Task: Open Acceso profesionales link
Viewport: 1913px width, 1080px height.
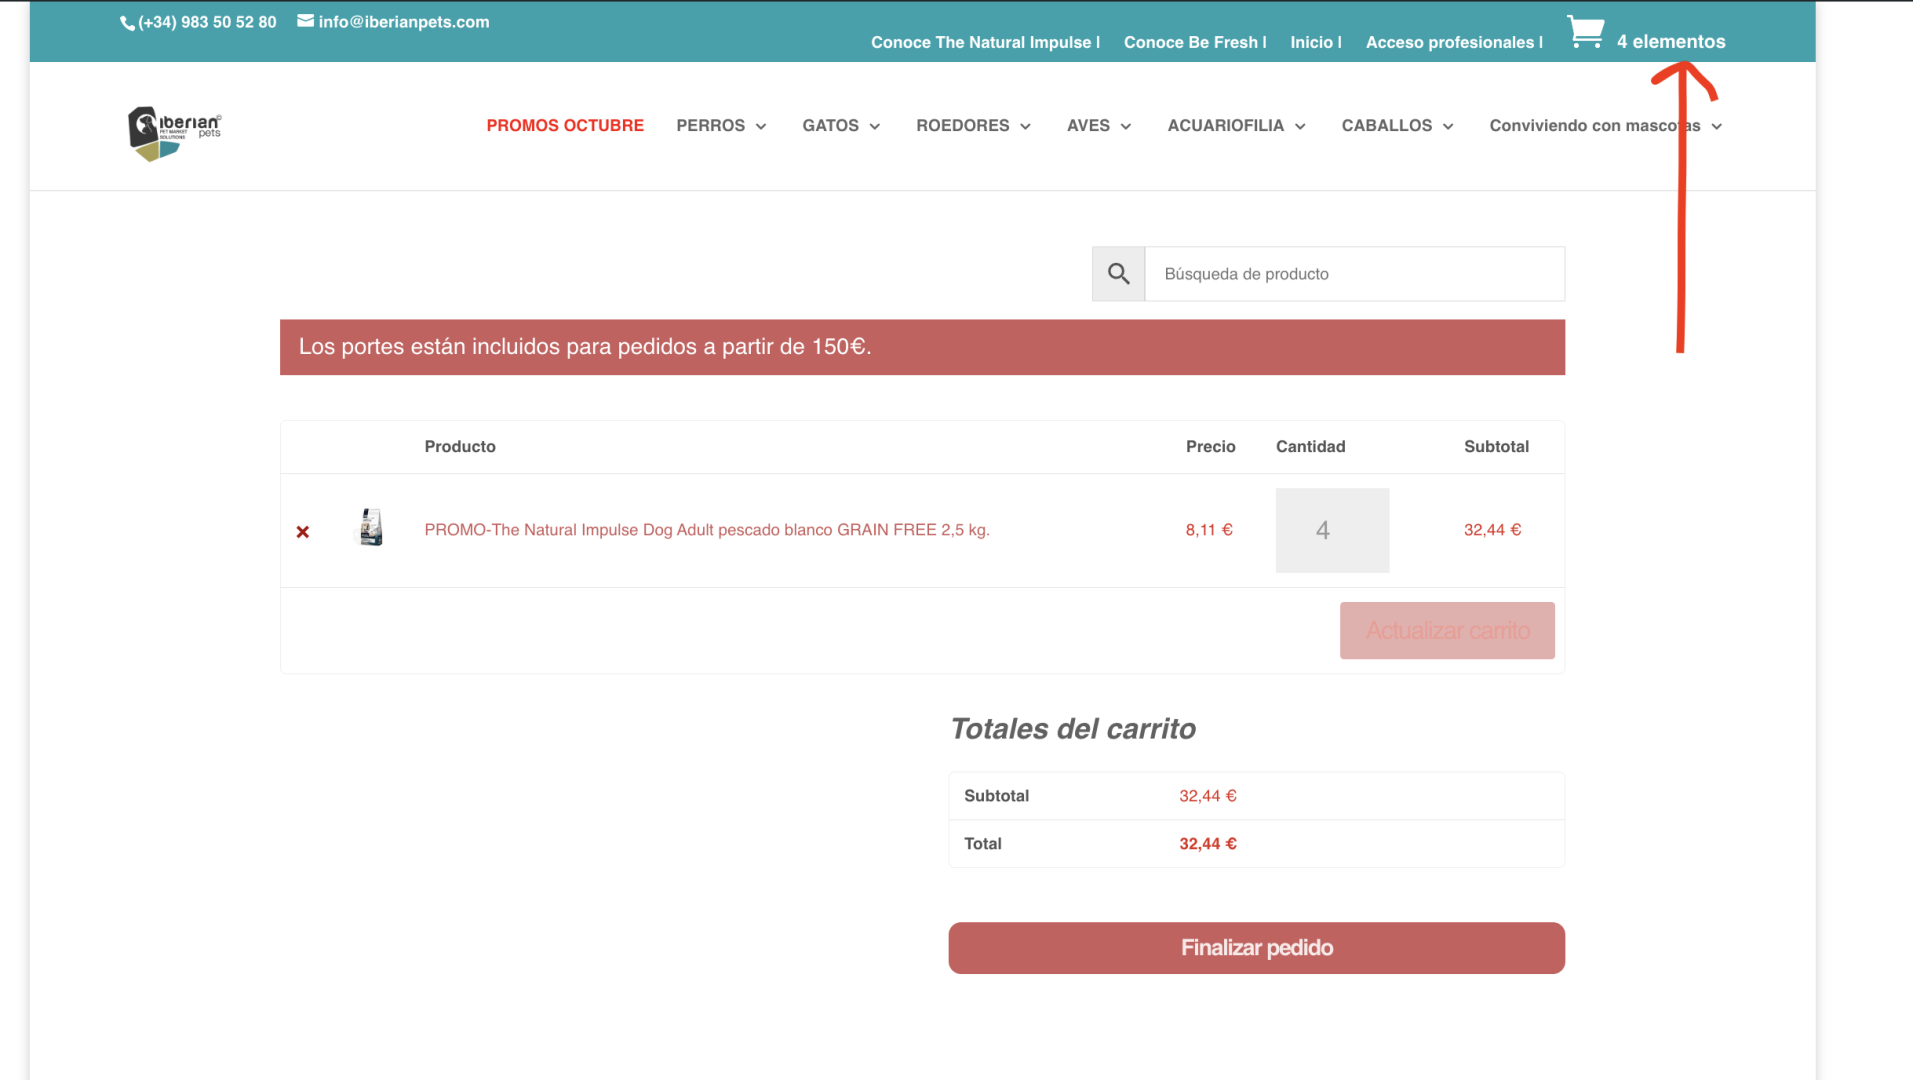Action: coord(1454,42)
